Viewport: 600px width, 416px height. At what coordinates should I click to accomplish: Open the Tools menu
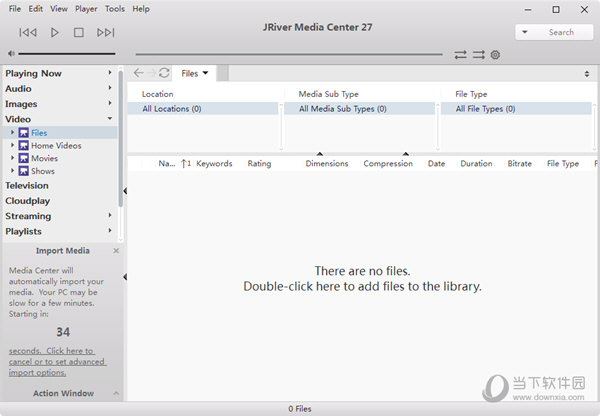coord(115,9)
